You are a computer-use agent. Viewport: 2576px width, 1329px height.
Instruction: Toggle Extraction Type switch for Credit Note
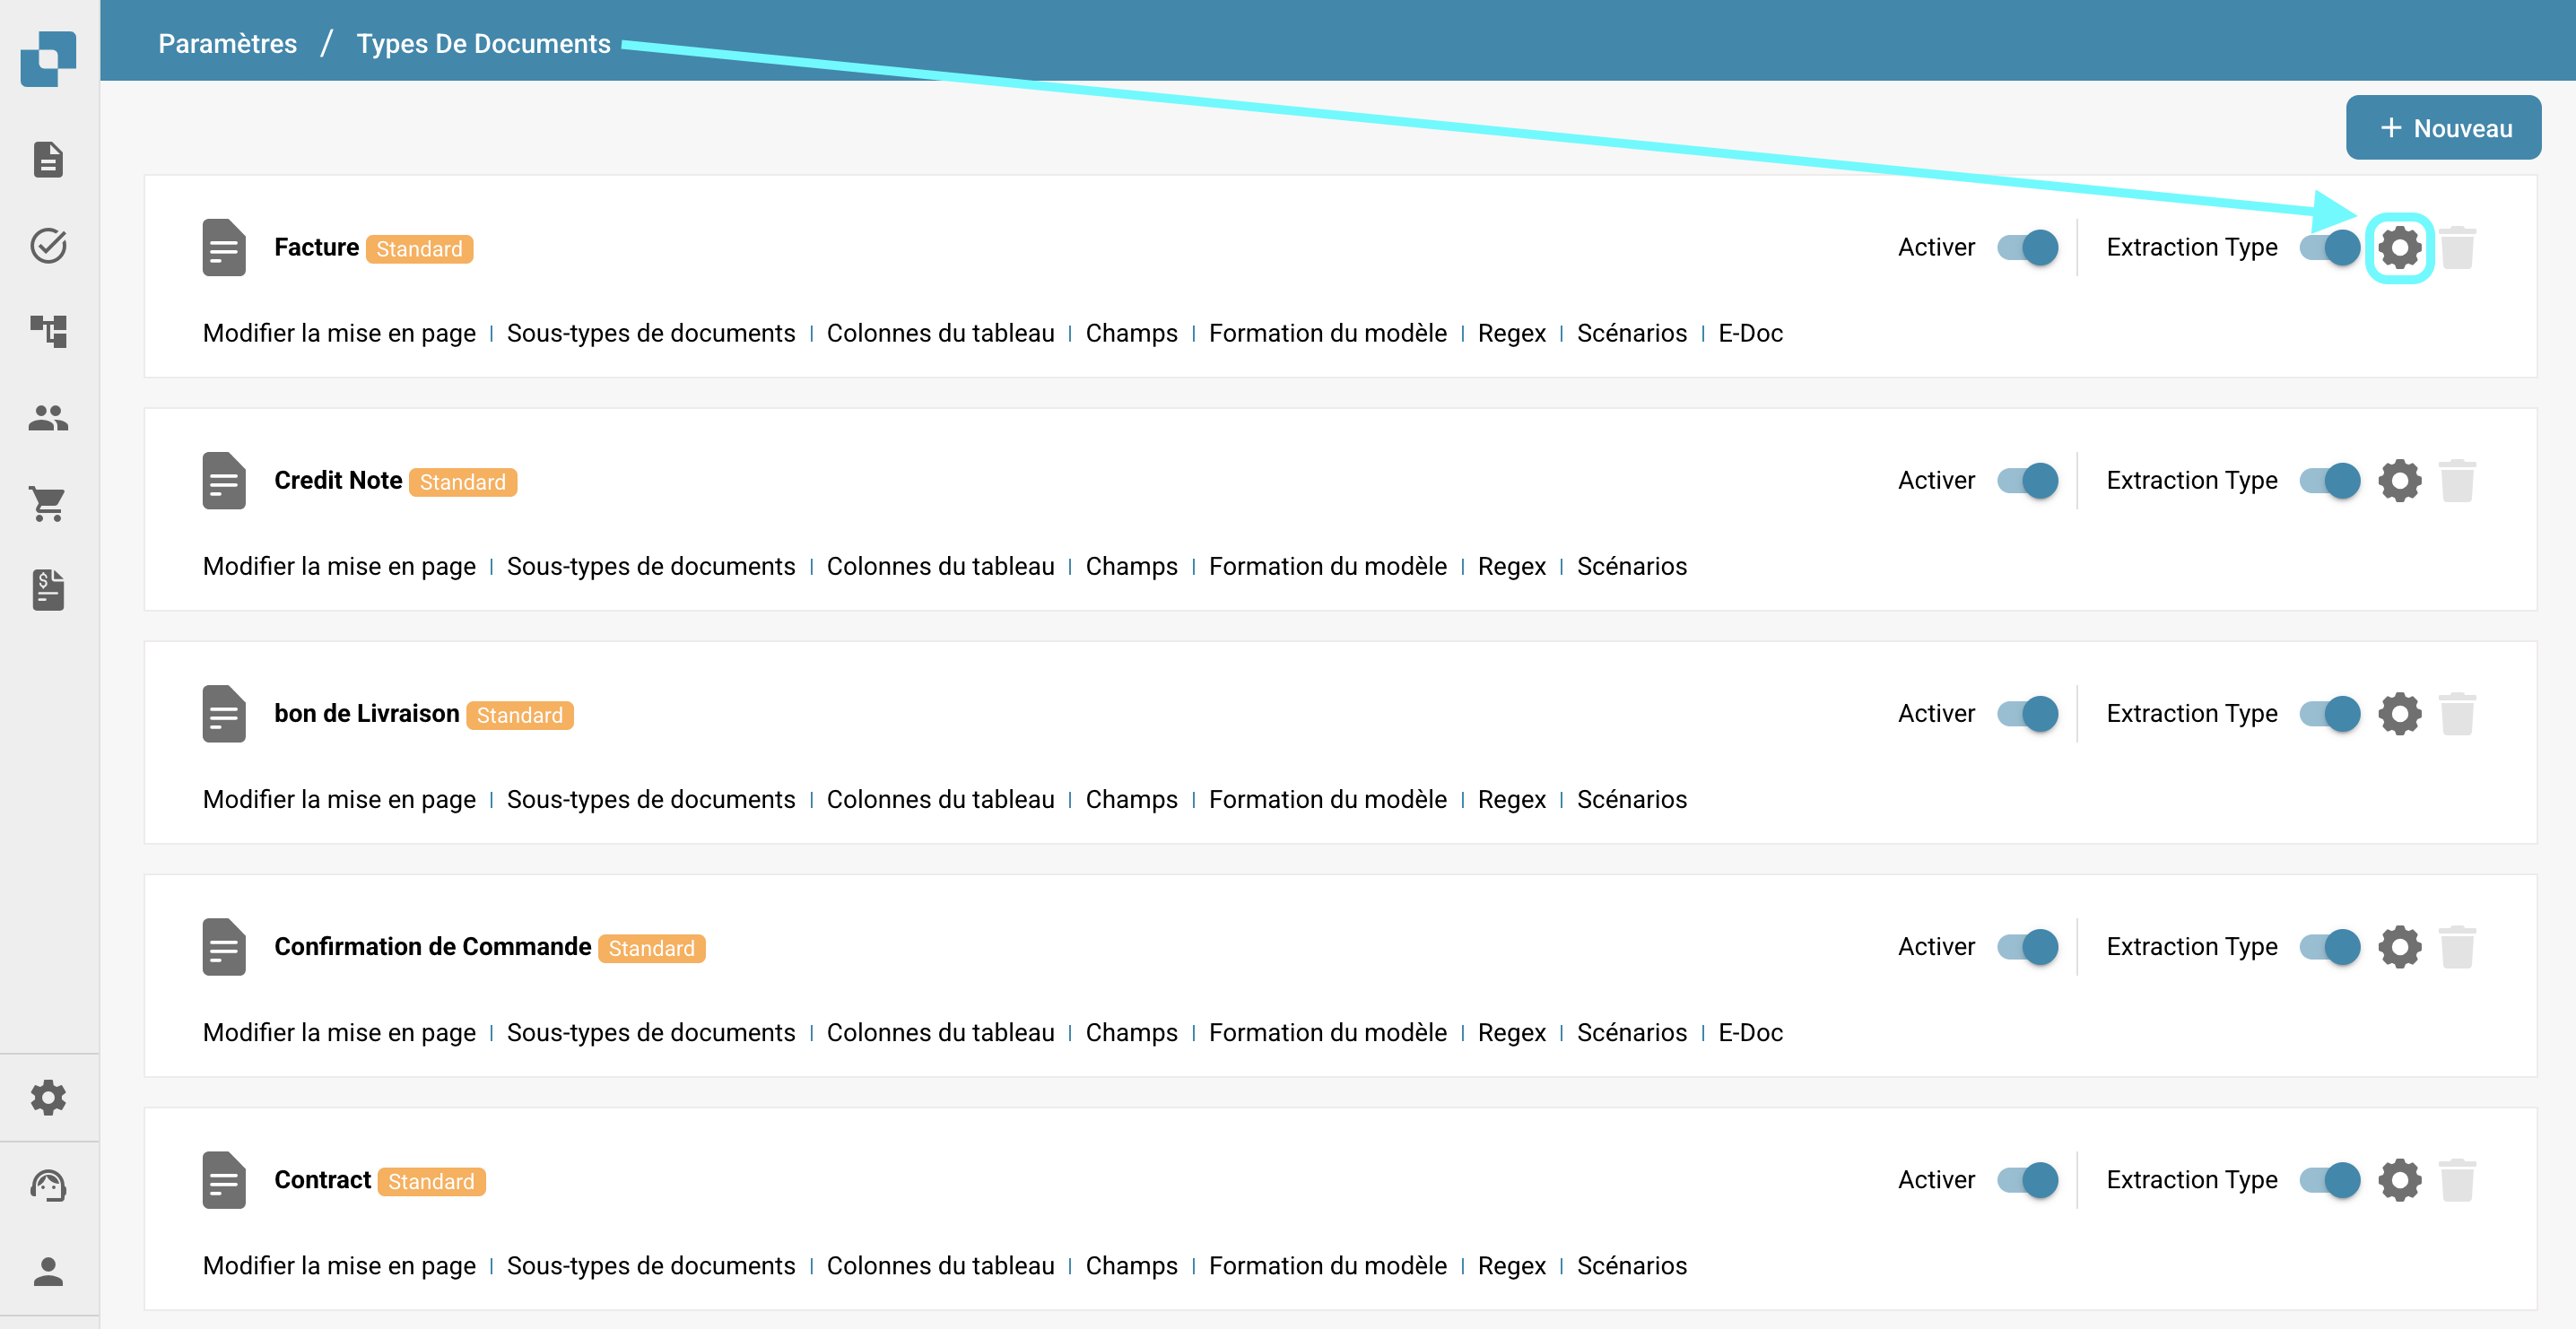click(2329, 481)
